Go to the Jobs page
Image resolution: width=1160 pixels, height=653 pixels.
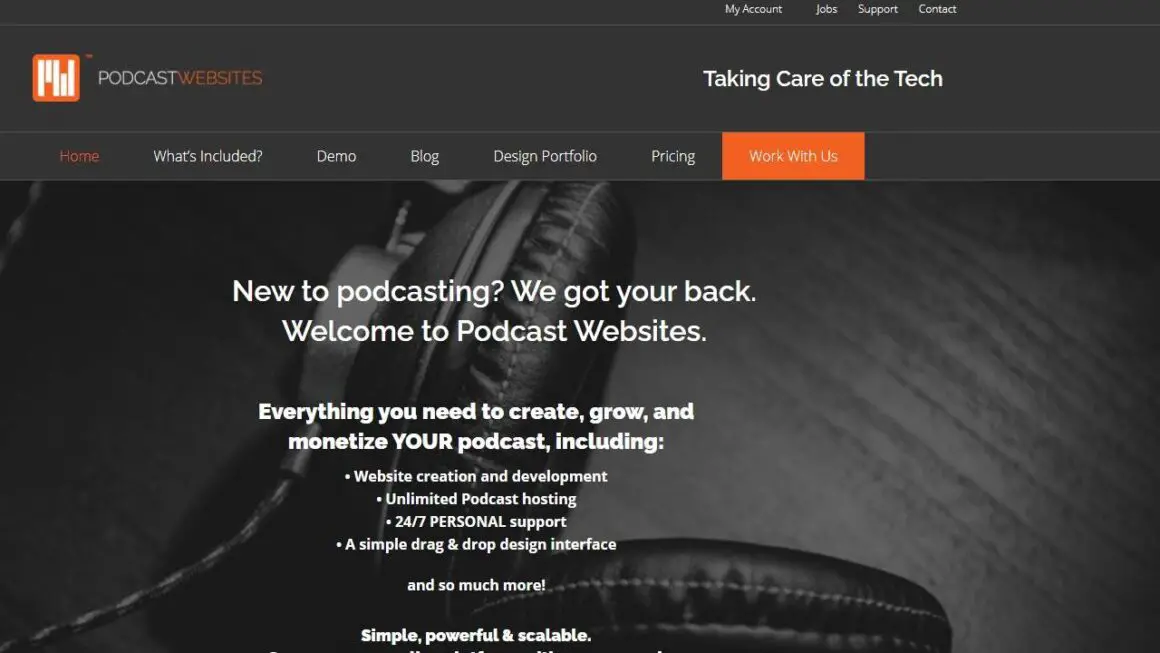[x=826, y=9]
